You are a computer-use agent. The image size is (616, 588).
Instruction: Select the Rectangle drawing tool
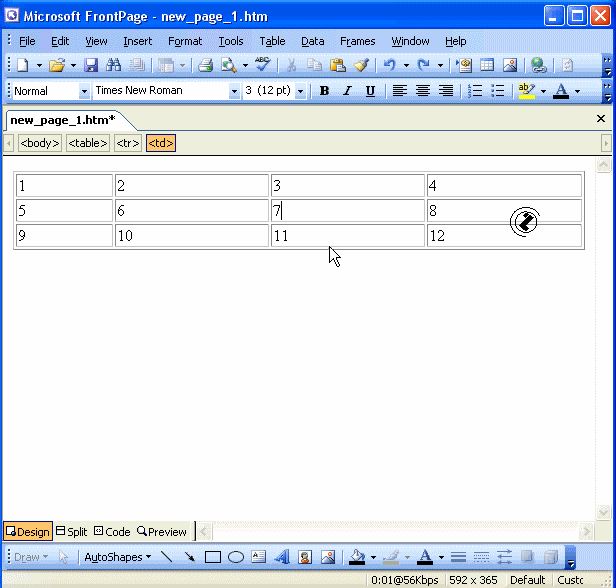(x=213, y=557)
